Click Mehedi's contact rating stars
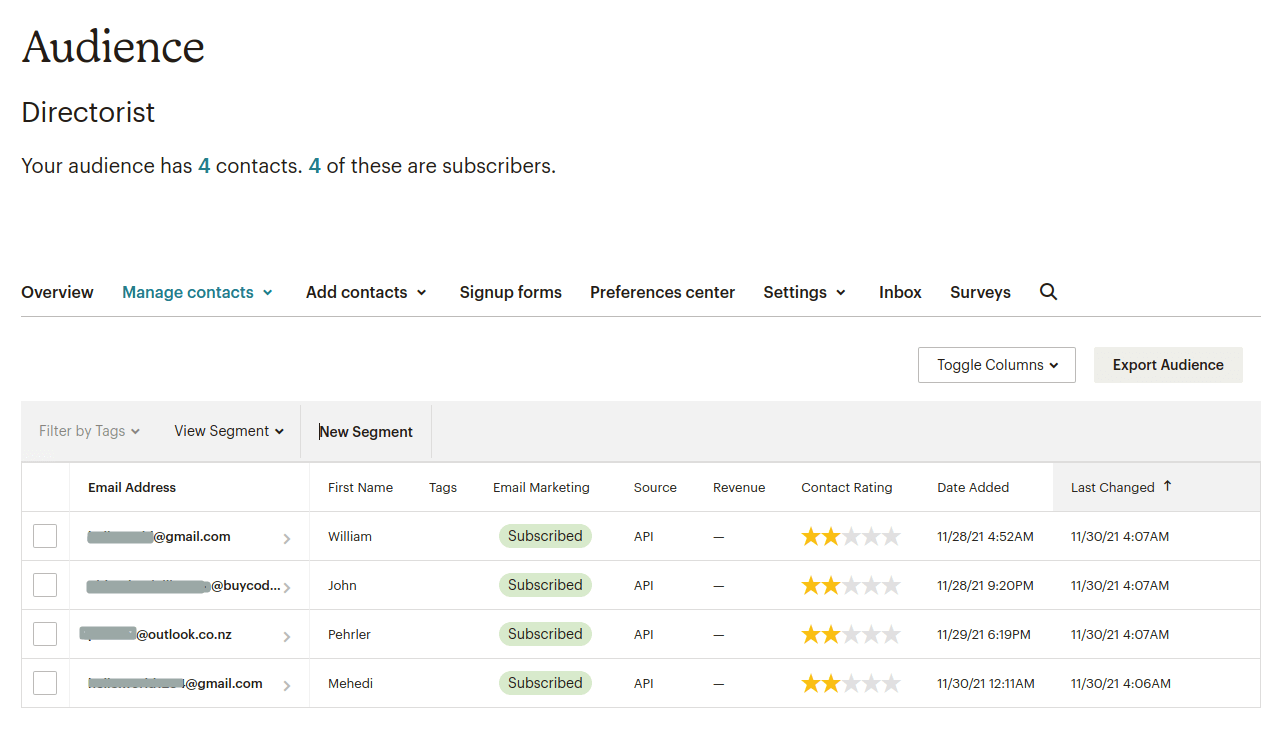 pos(850,684)
